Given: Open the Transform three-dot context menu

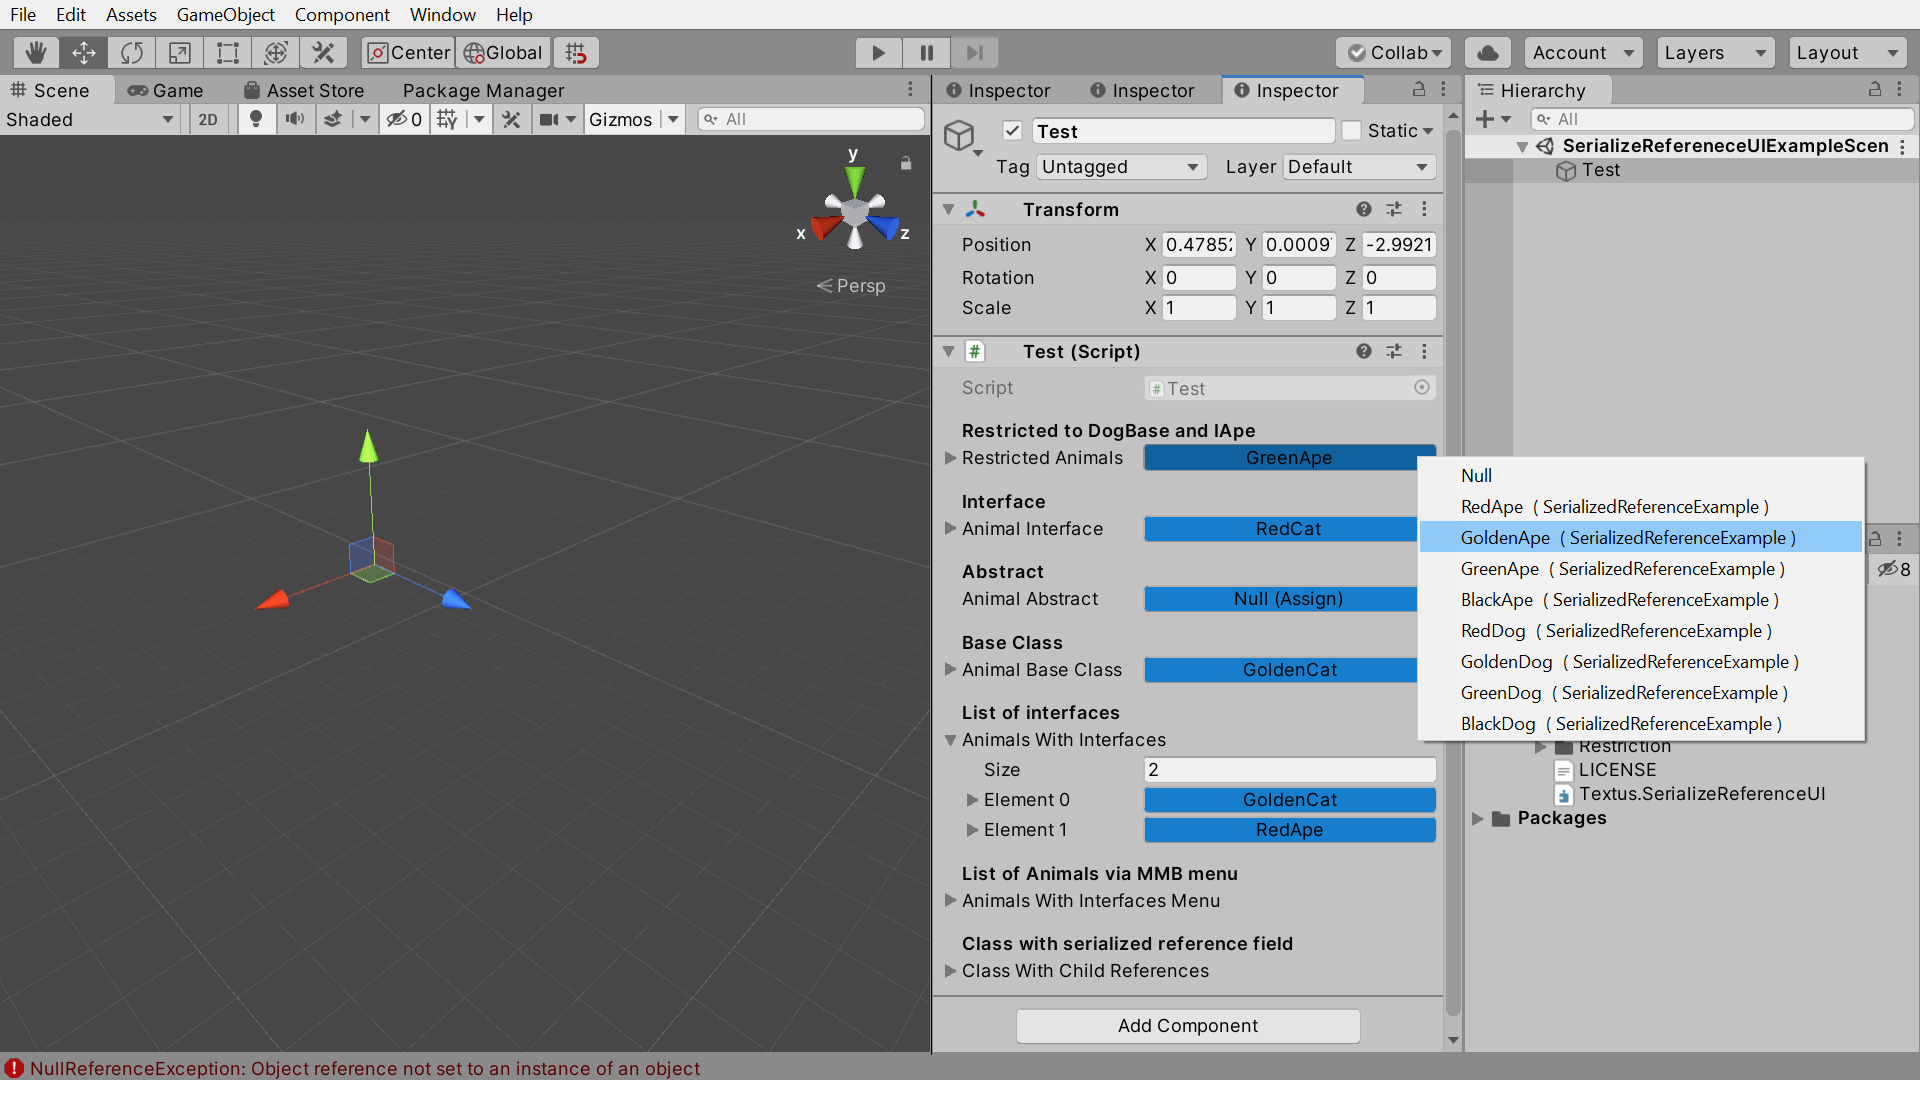Looking at the screenshot, I should 1426,209.
